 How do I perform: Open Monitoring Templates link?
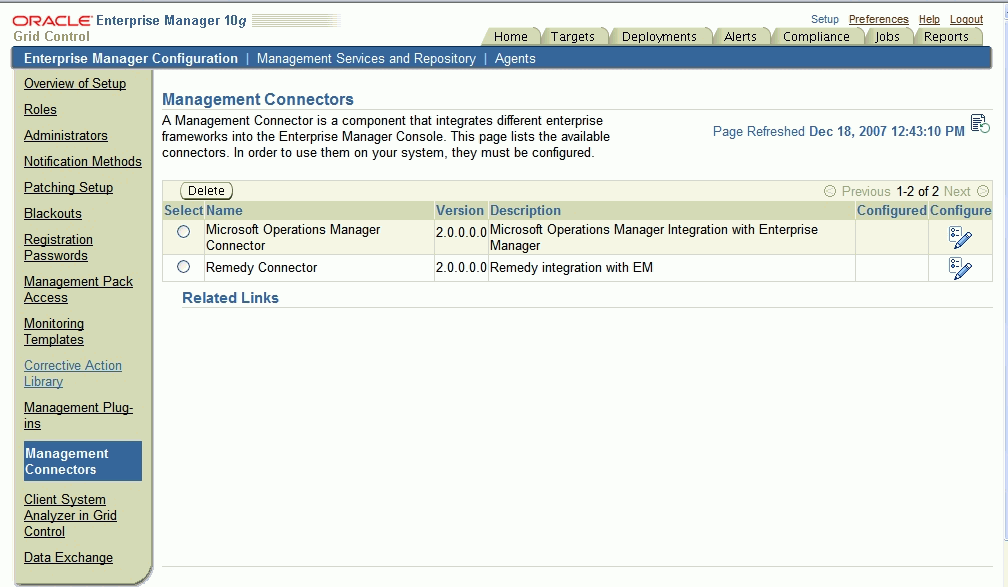click(x=54, y=331)
